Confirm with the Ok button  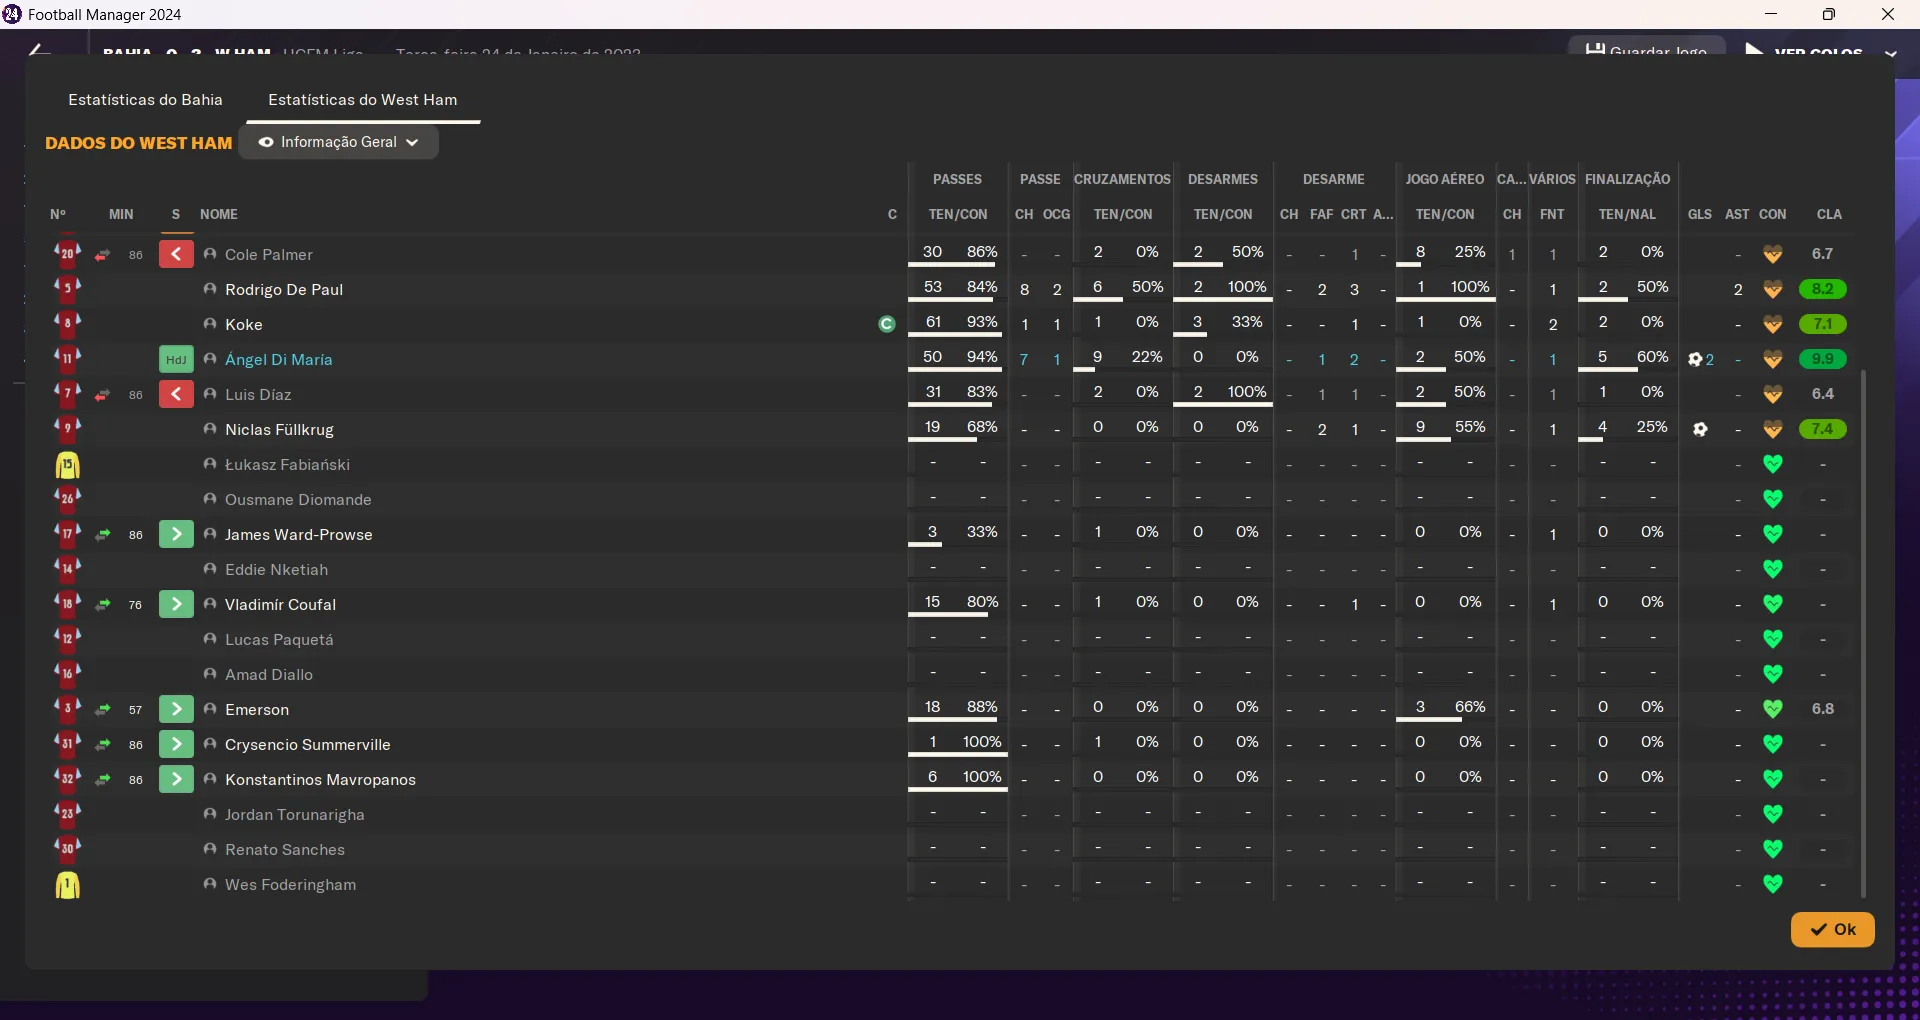(1832, 929)
